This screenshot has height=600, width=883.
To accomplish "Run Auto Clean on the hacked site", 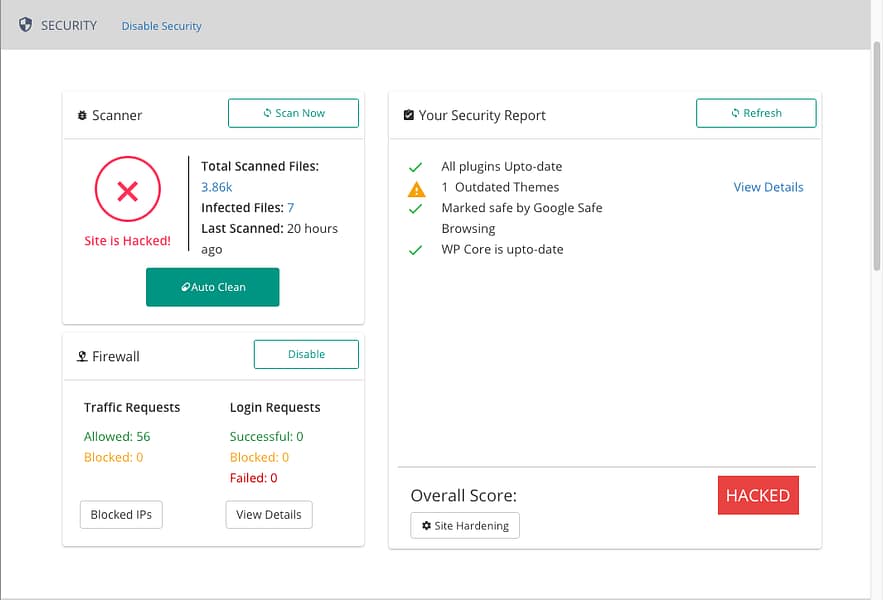I will pyautogui.click(x=212, y=287).
